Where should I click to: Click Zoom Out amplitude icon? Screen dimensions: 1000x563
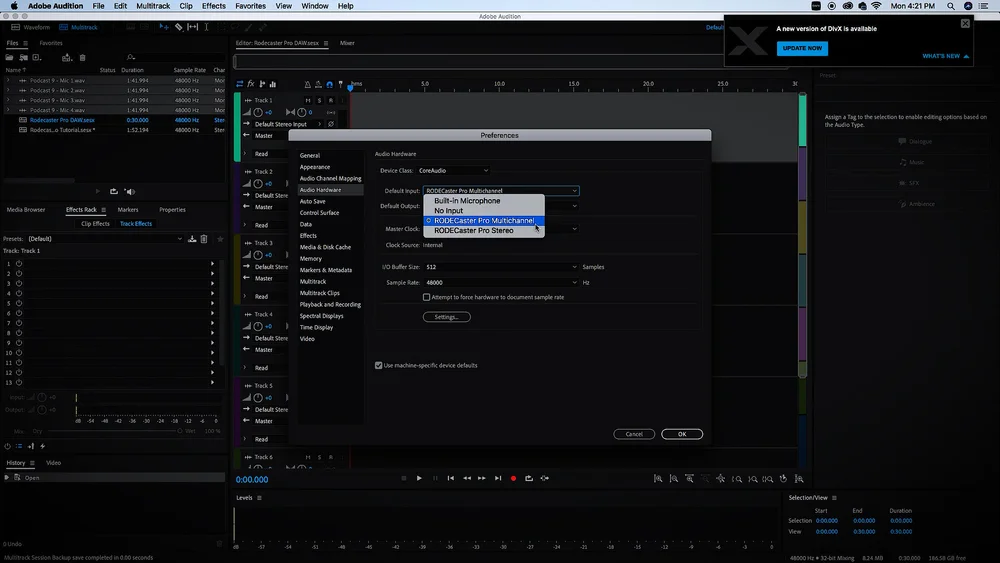tap(673, 479)
